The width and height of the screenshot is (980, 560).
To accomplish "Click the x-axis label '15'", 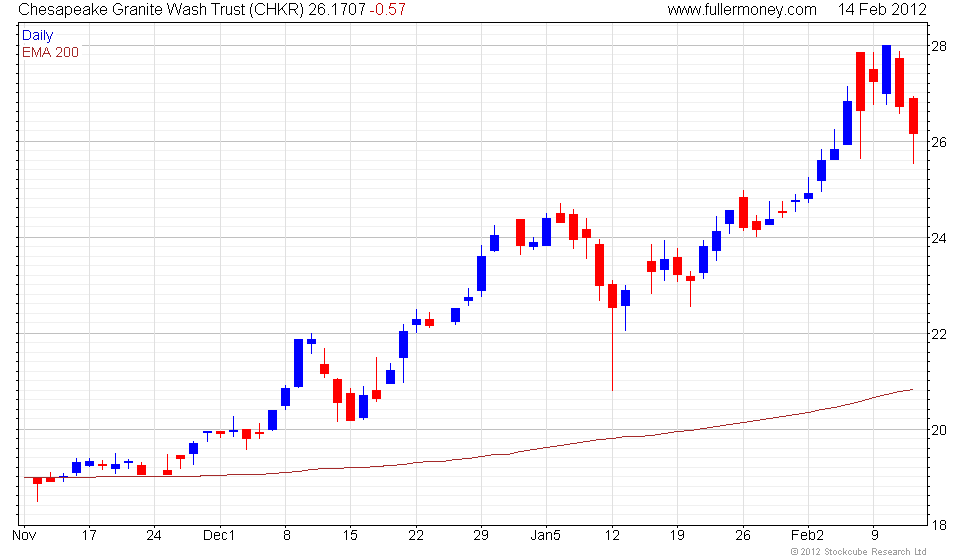I will point(351,536).
